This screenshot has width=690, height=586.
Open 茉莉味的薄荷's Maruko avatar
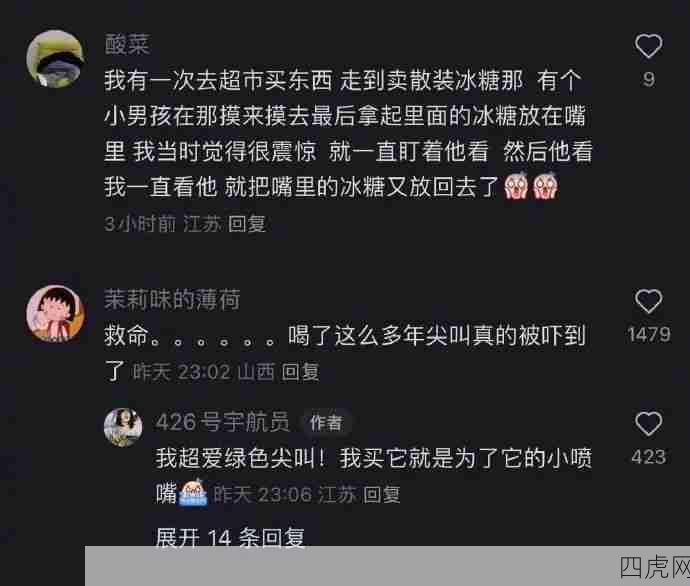click(55, 313)
